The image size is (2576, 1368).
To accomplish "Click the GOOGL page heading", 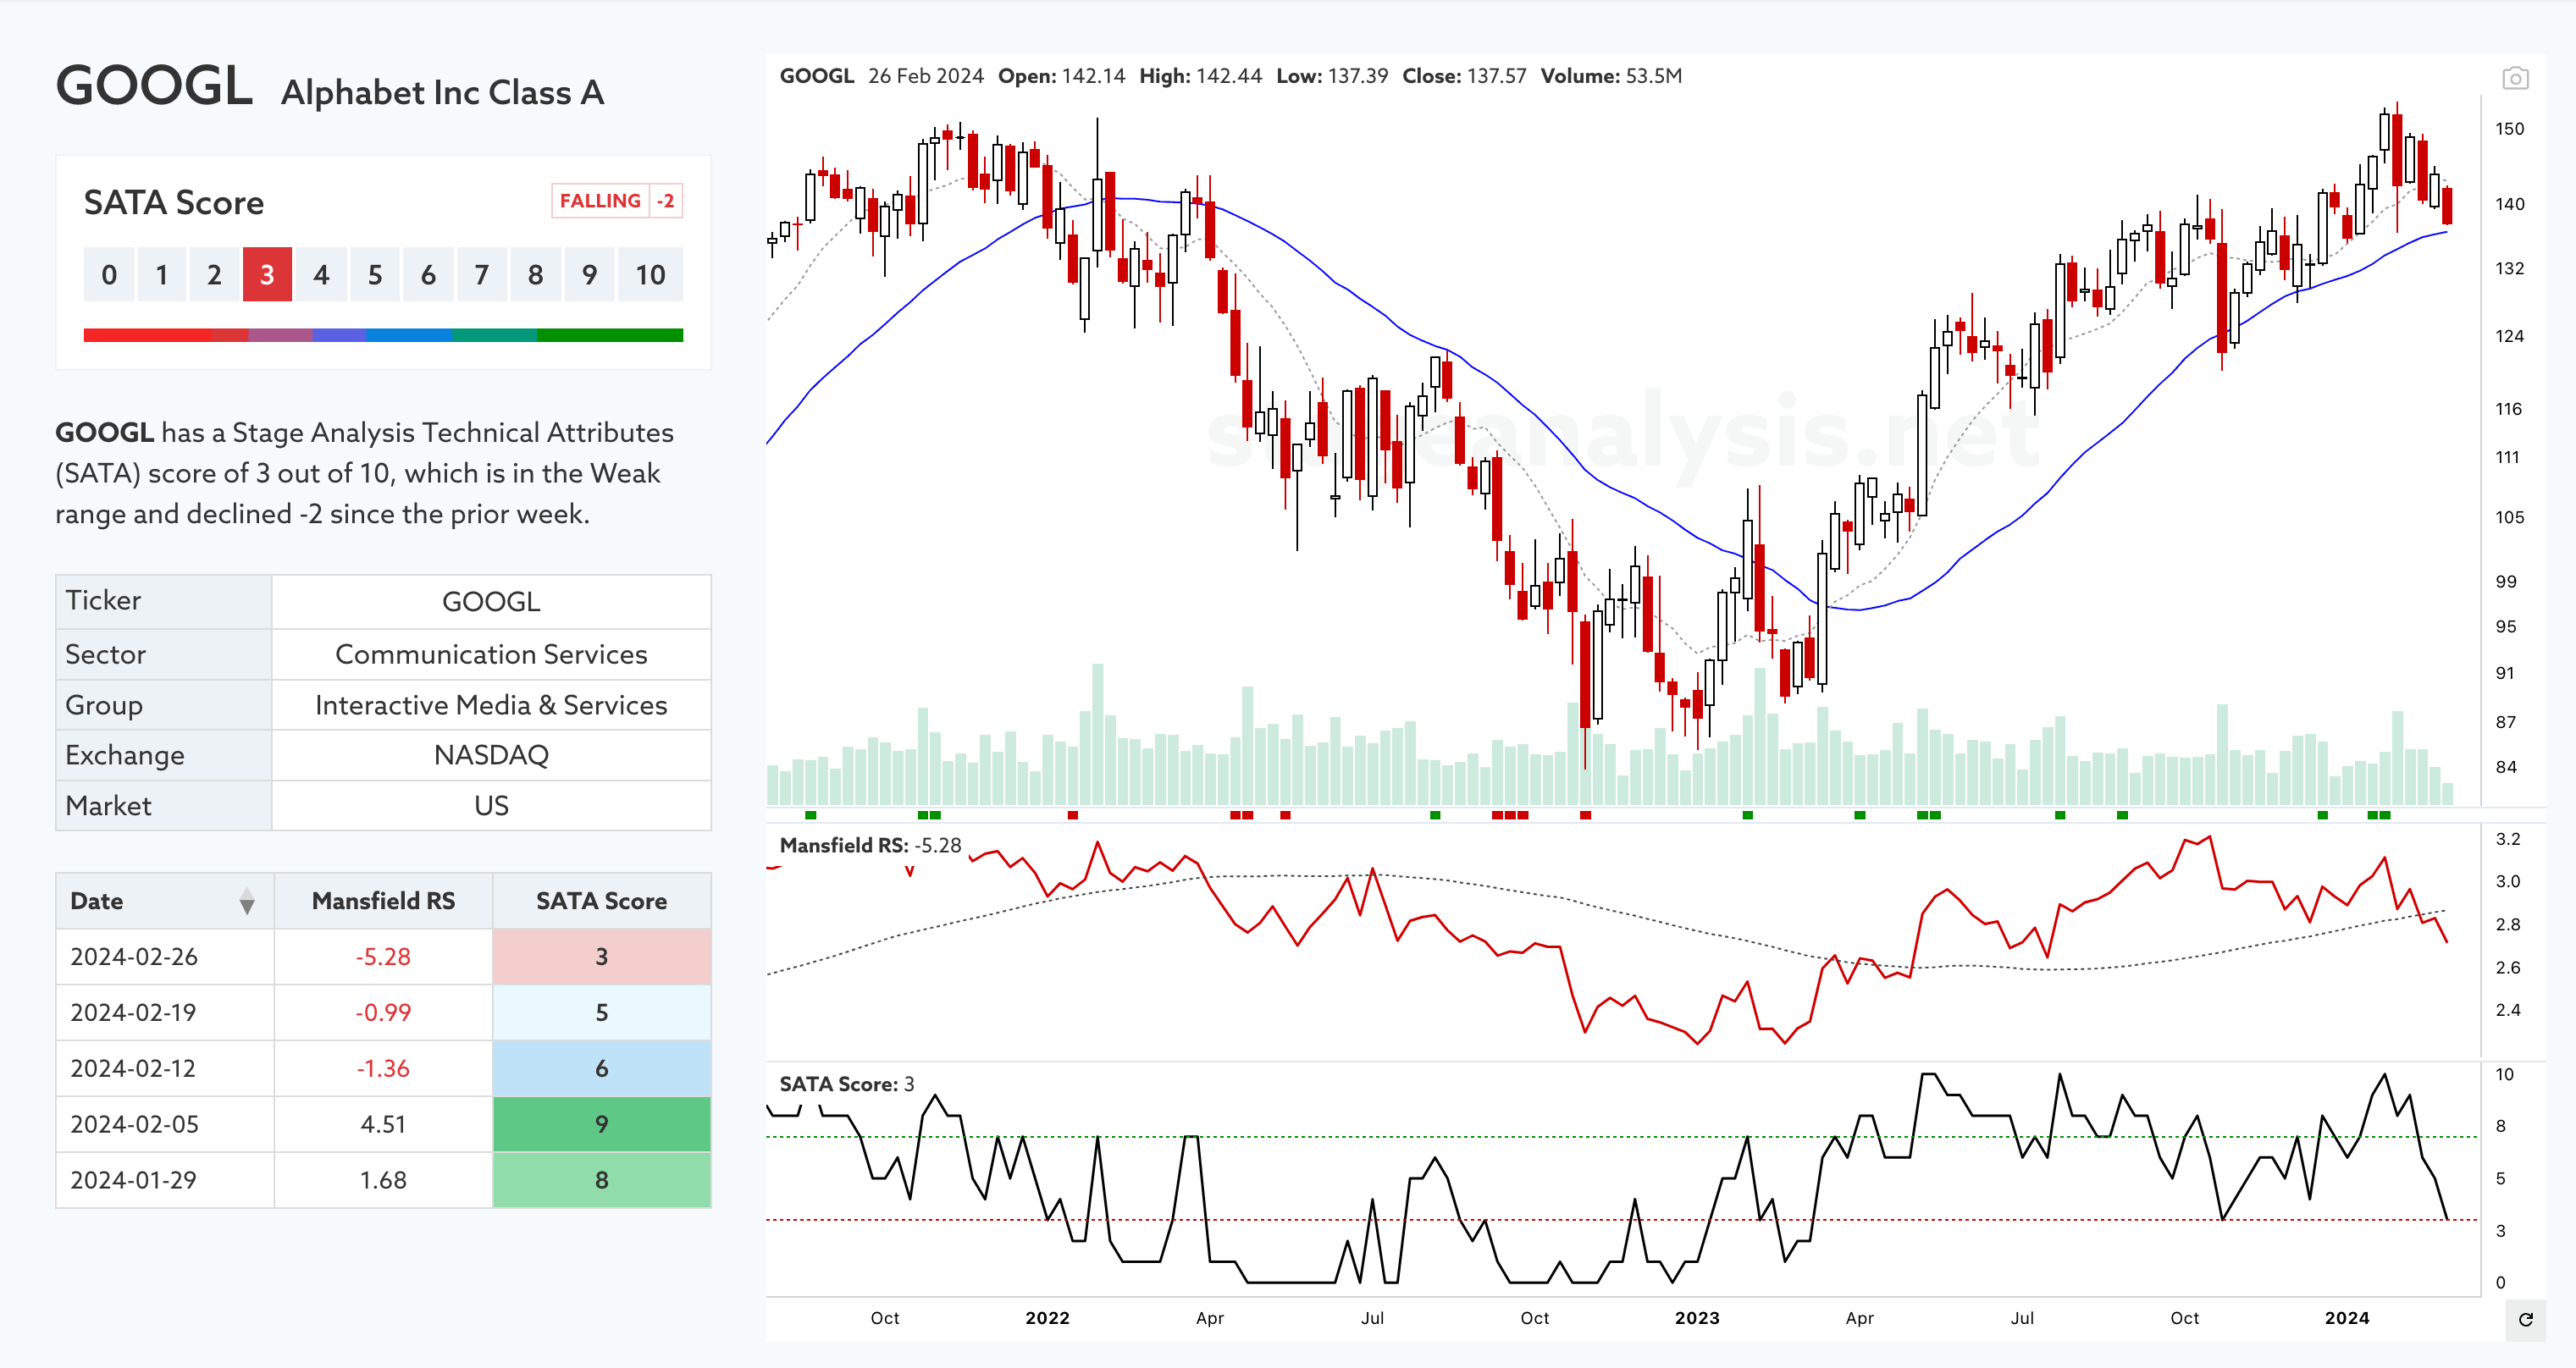I will (x=154, y=86).
